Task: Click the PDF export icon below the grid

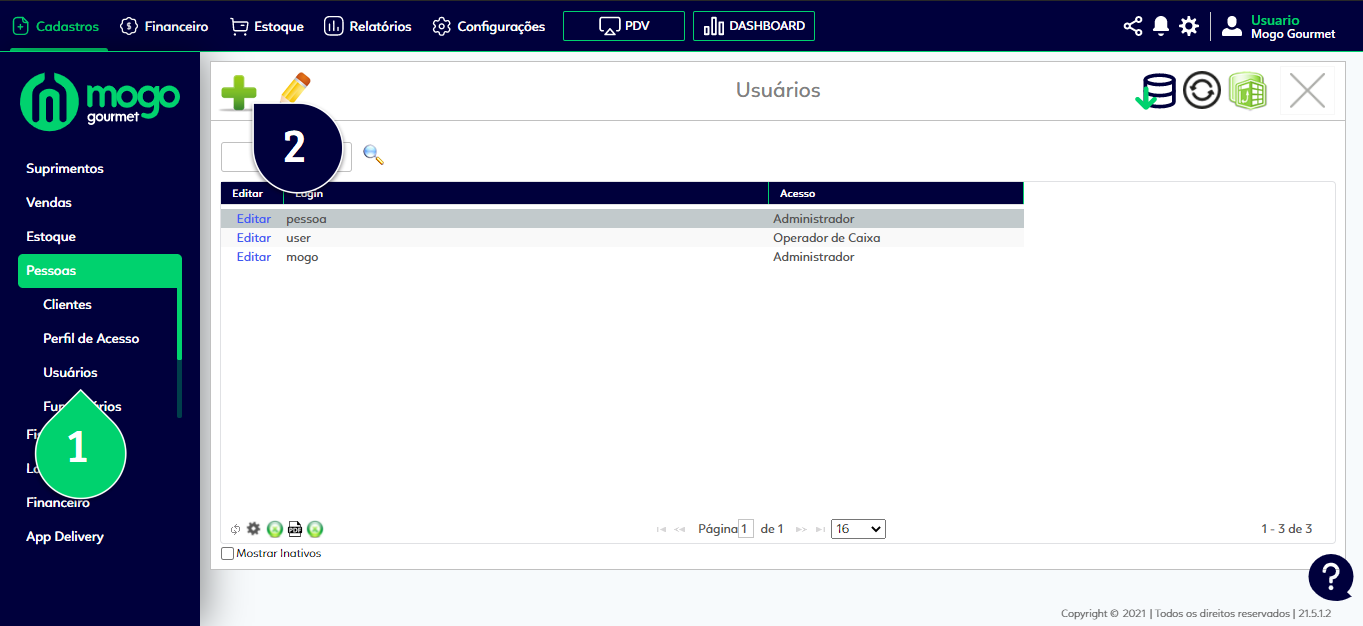Action: coord(295,529)
